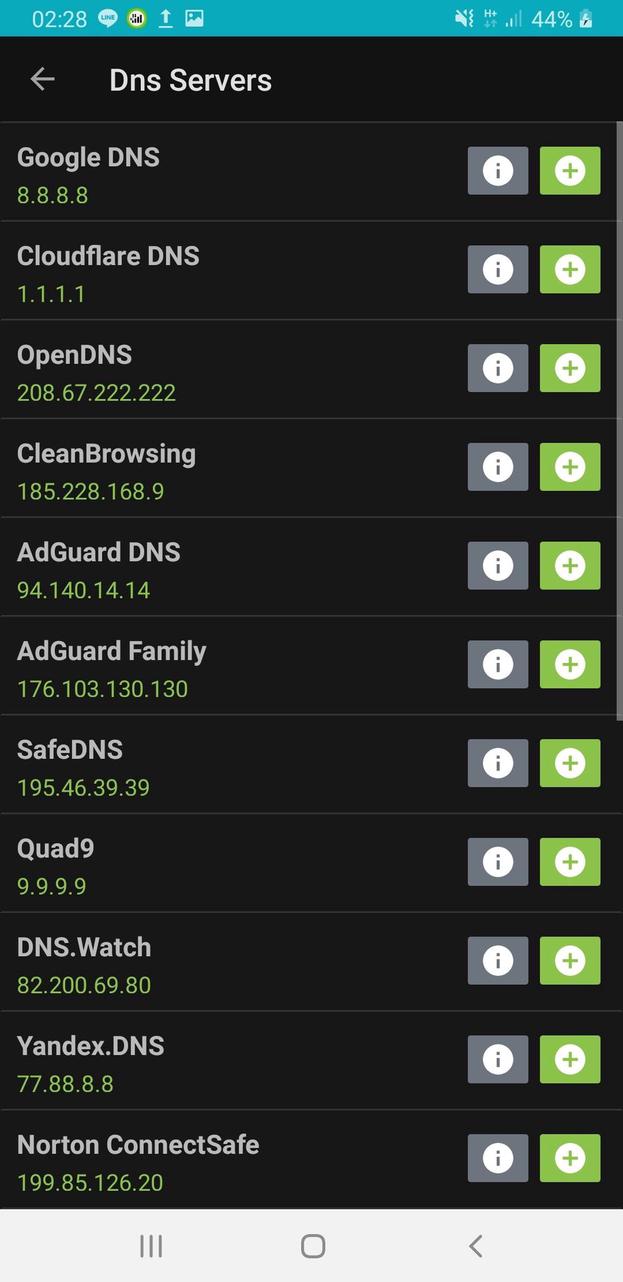
Task: Add Cloudflare DNS server
Action: [x=570, y=269]
